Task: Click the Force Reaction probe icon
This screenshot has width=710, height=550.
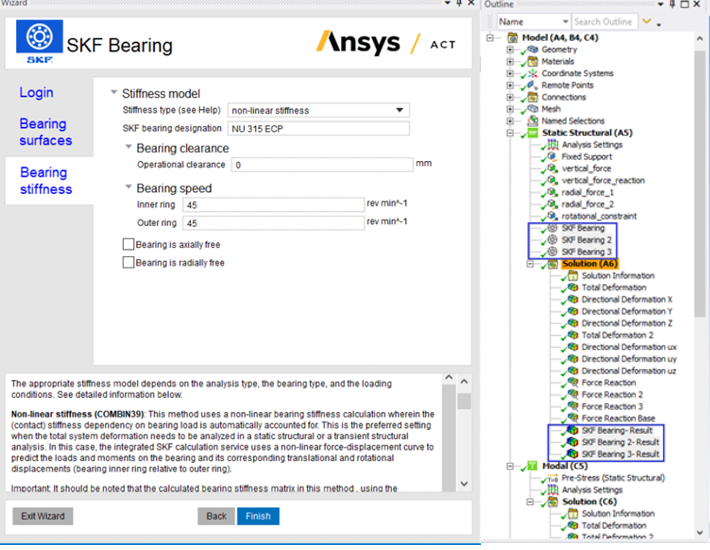Action: [573, 383]
